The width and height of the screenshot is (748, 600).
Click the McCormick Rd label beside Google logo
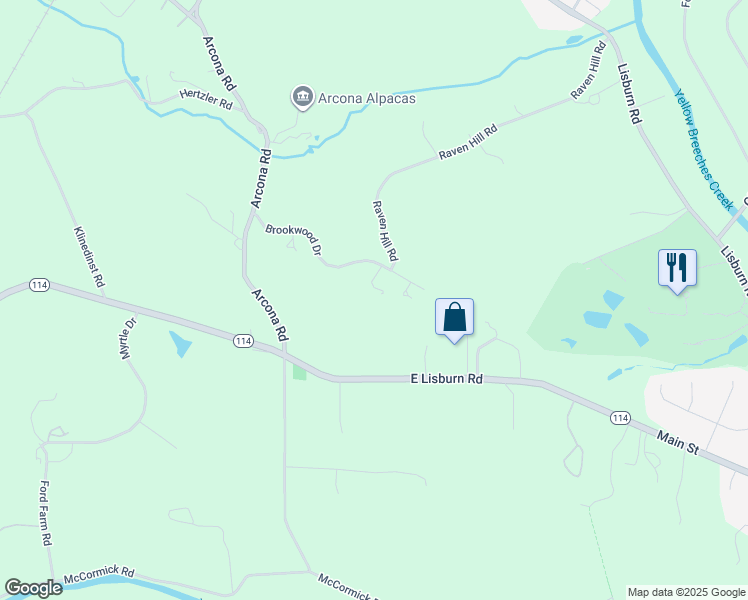coord(99,574)
